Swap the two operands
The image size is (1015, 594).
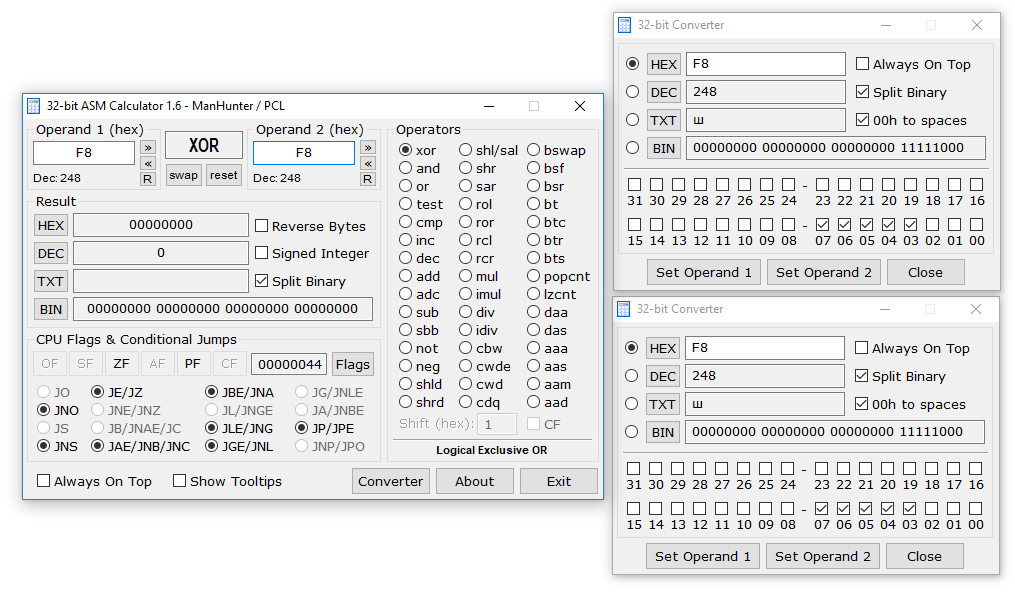[x=183, y=175]
